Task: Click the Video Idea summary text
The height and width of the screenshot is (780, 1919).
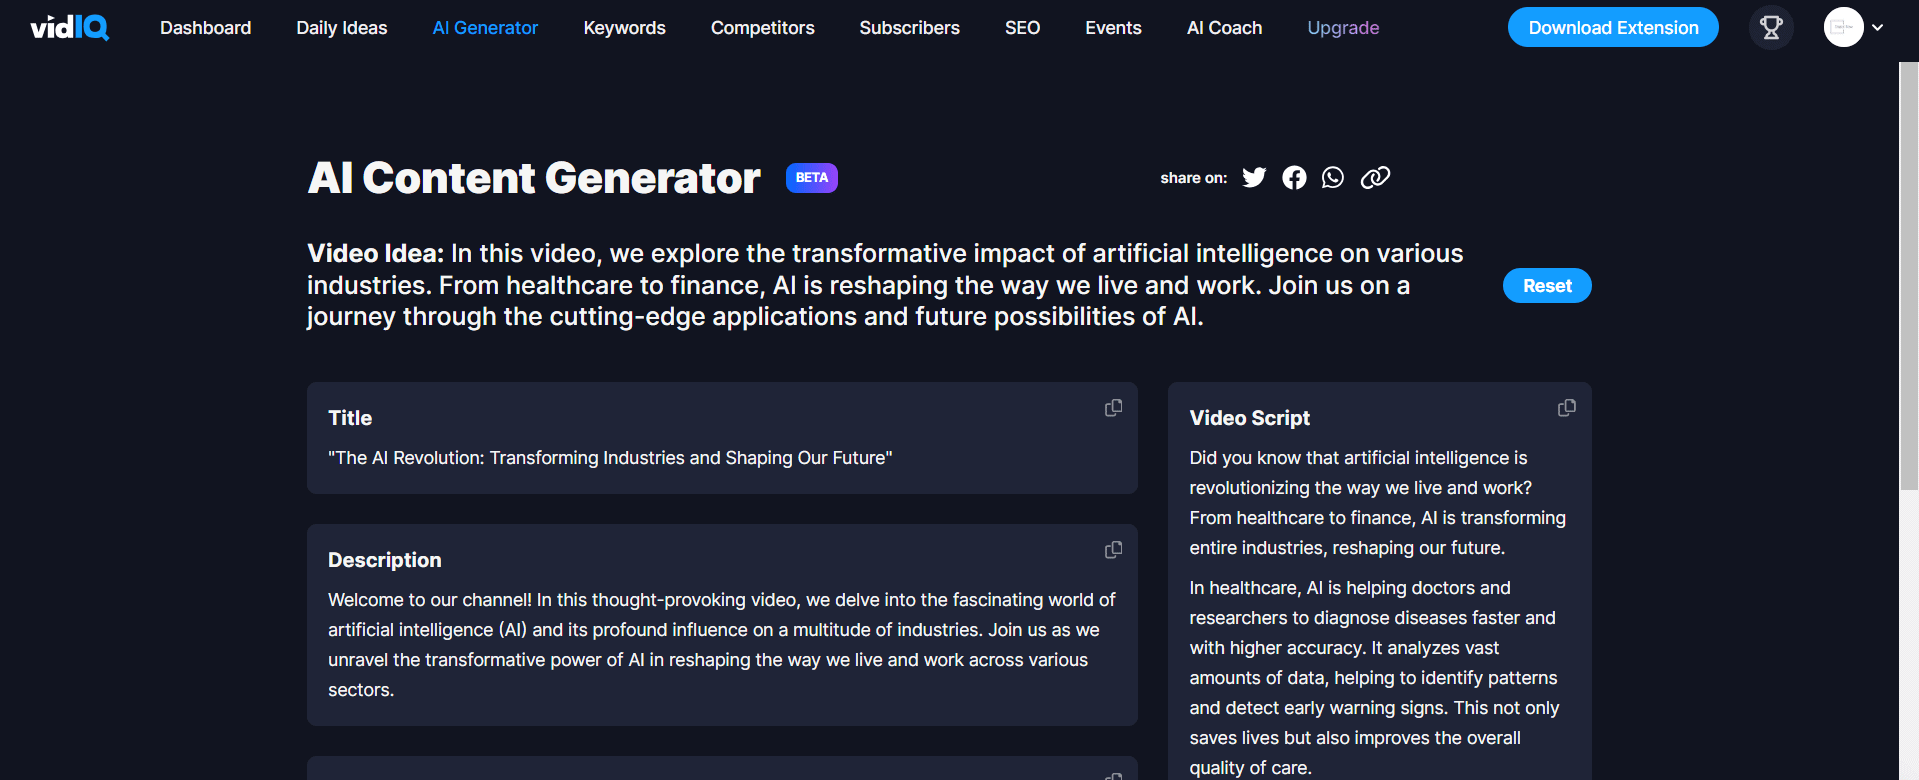Action: 885,285
